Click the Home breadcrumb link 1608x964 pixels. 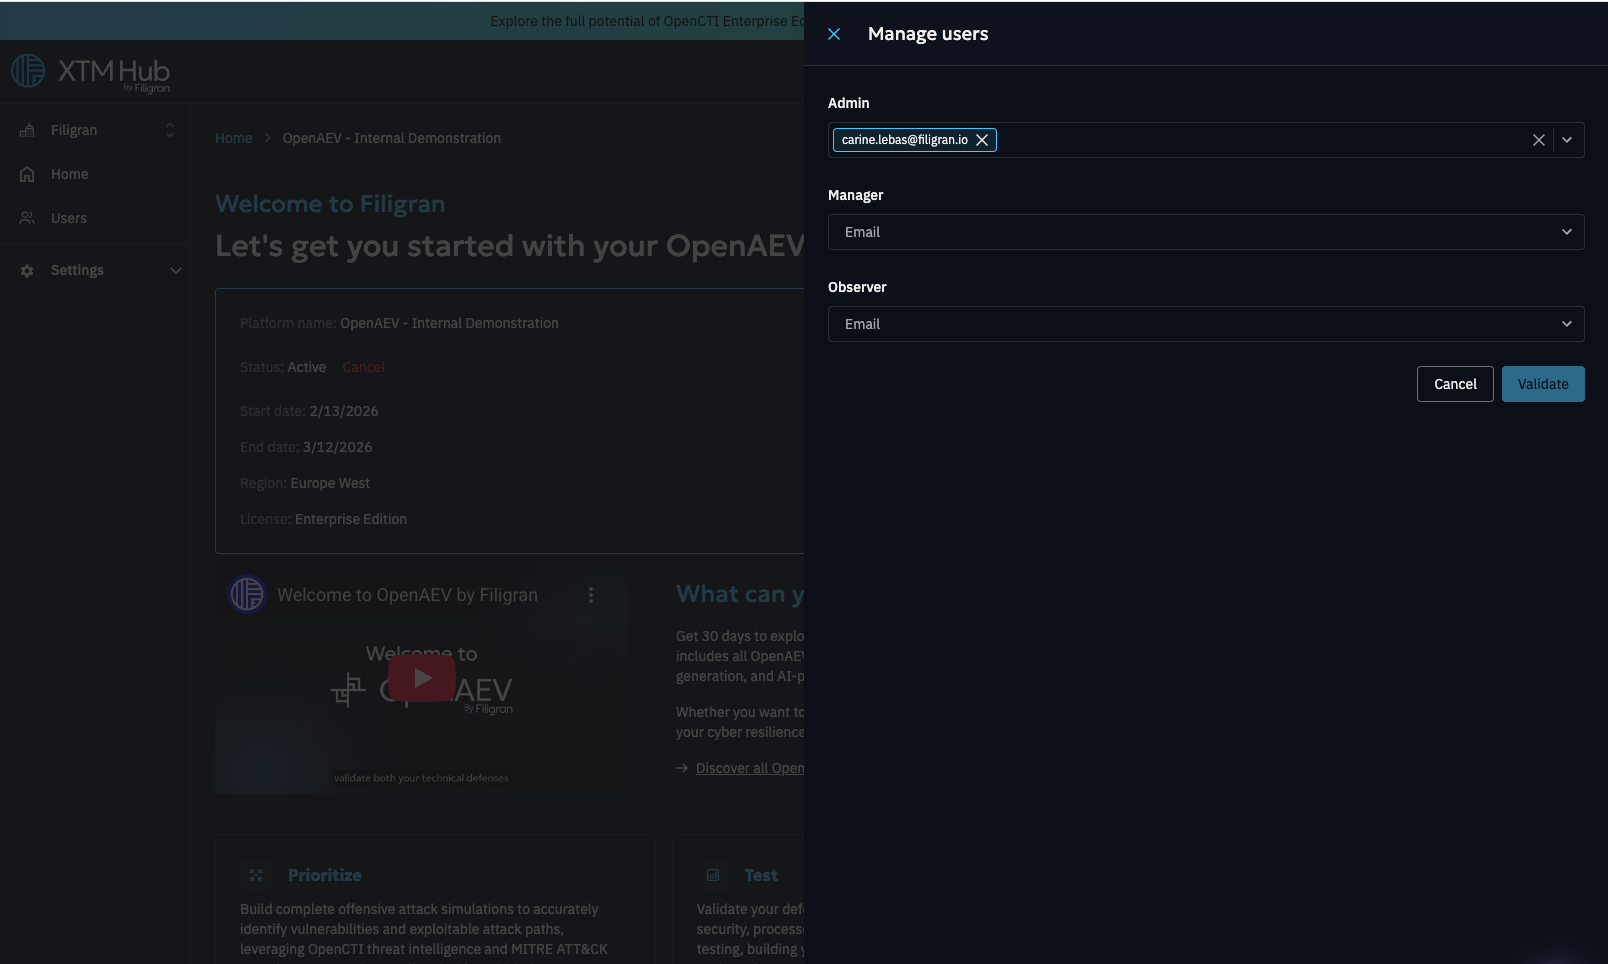click(x=233, y=138)
